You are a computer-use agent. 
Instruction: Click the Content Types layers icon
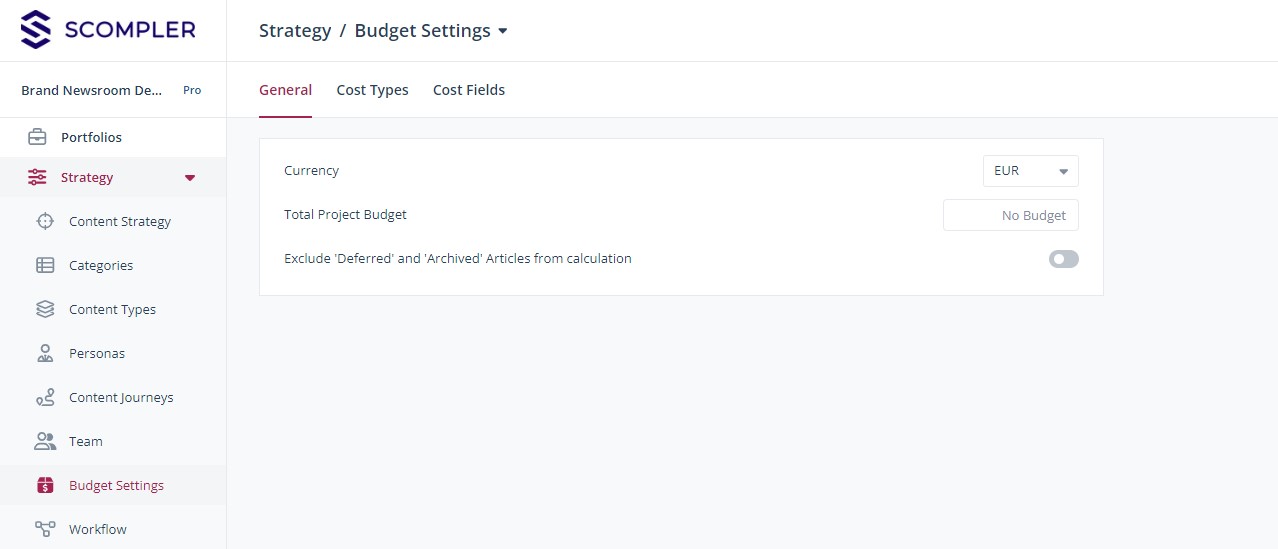45,309
